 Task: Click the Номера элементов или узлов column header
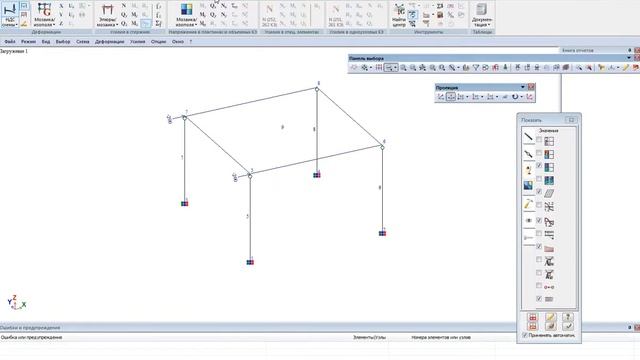coord(441,338)
